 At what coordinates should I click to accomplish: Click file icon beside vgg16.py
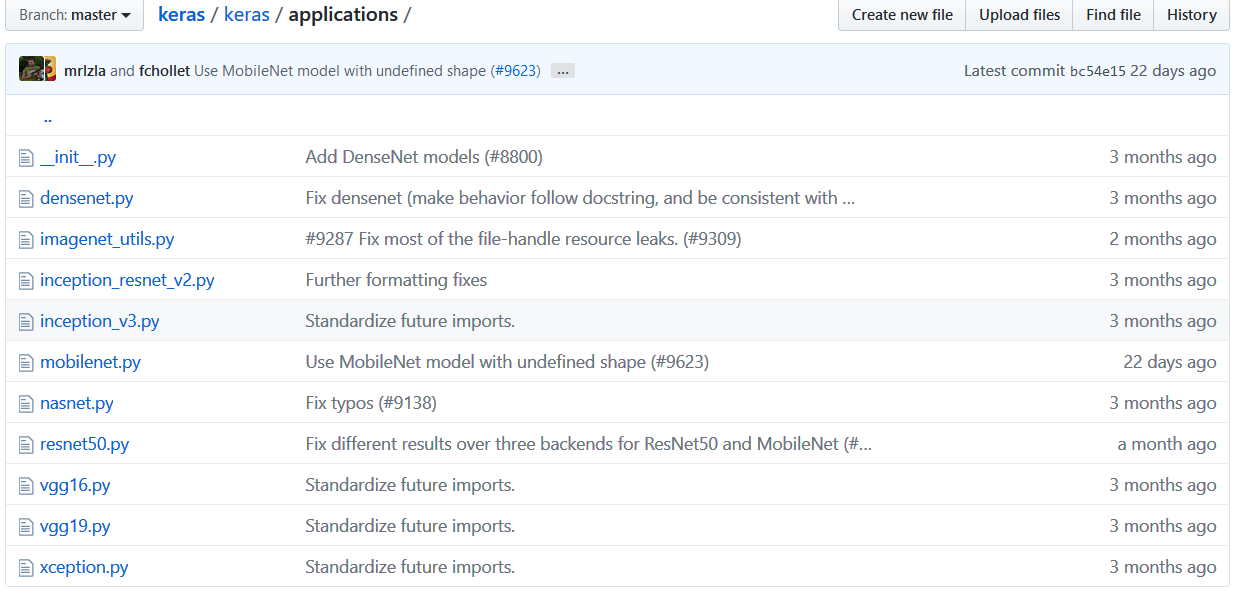(x=26, y=485)
